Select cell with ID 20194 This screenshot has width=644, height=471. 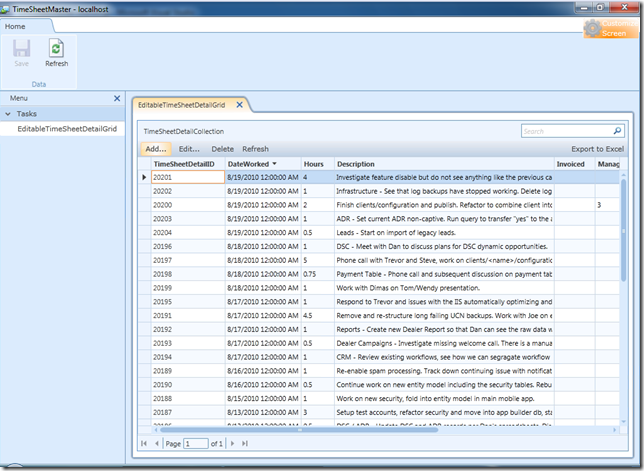(188, 357)
